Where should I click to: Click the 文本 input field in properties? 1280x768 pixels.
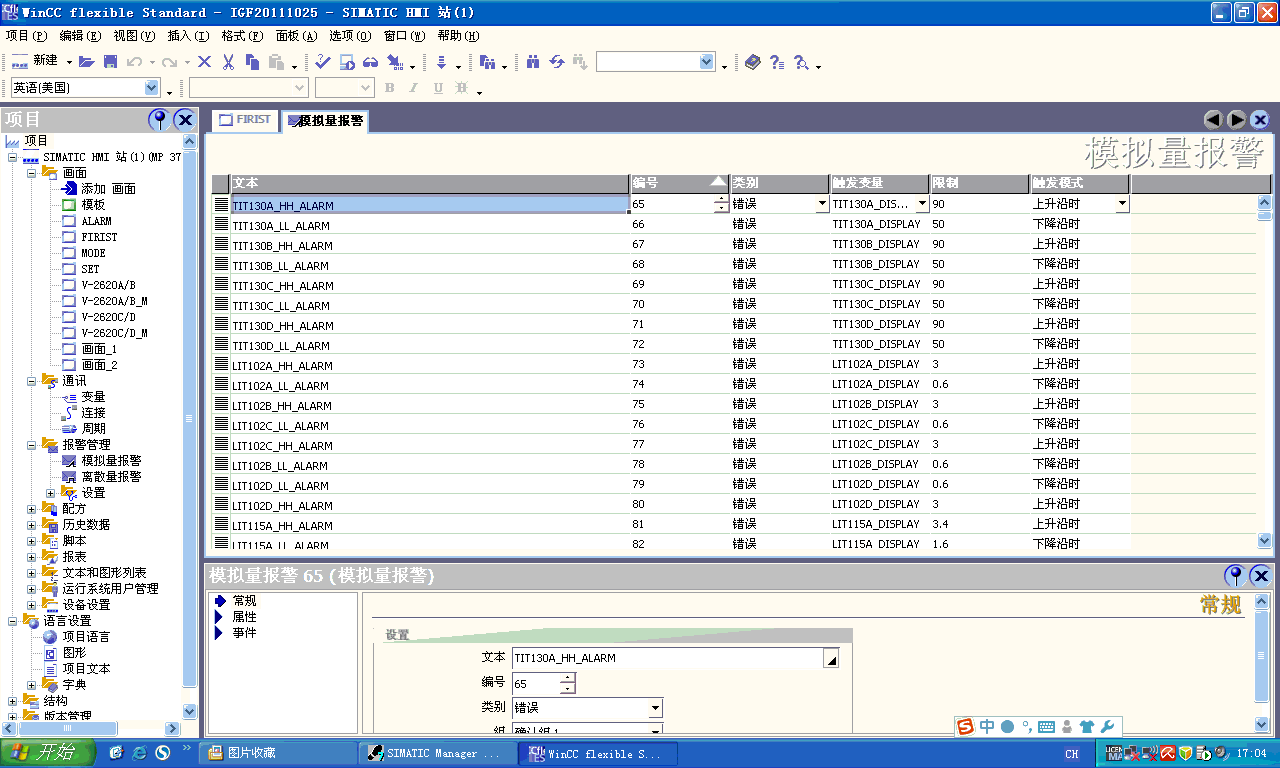(x=667, y=658)
